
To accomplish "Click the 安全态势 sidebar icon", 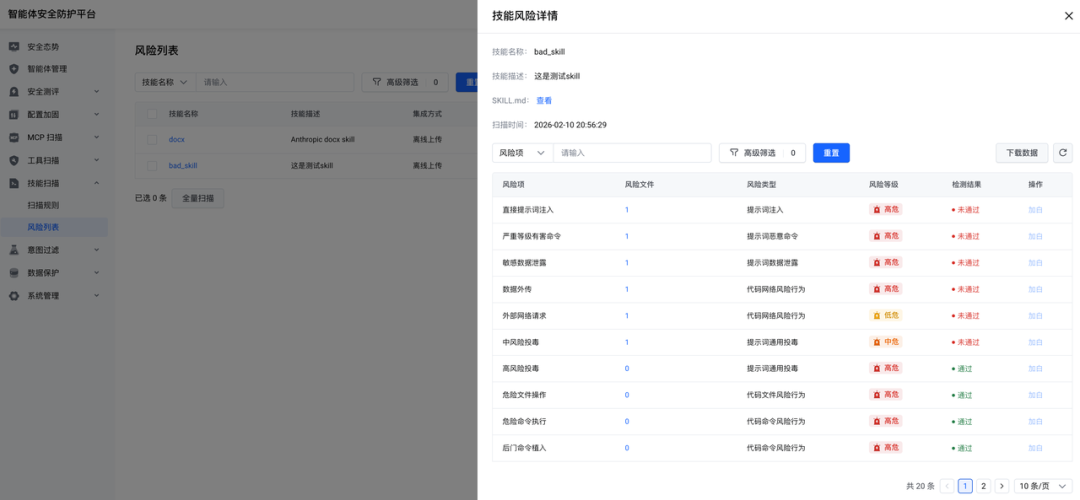I will (14, 47).
